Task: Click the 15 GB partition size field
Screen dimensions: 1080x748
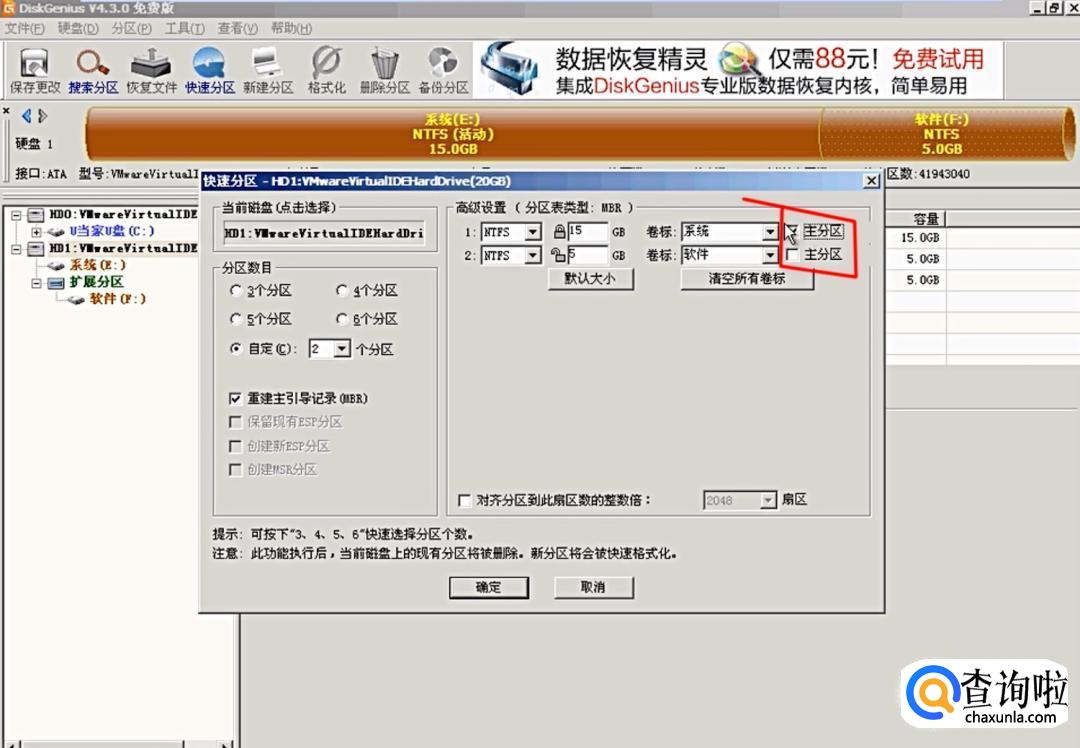Action: tap(588, 232)
